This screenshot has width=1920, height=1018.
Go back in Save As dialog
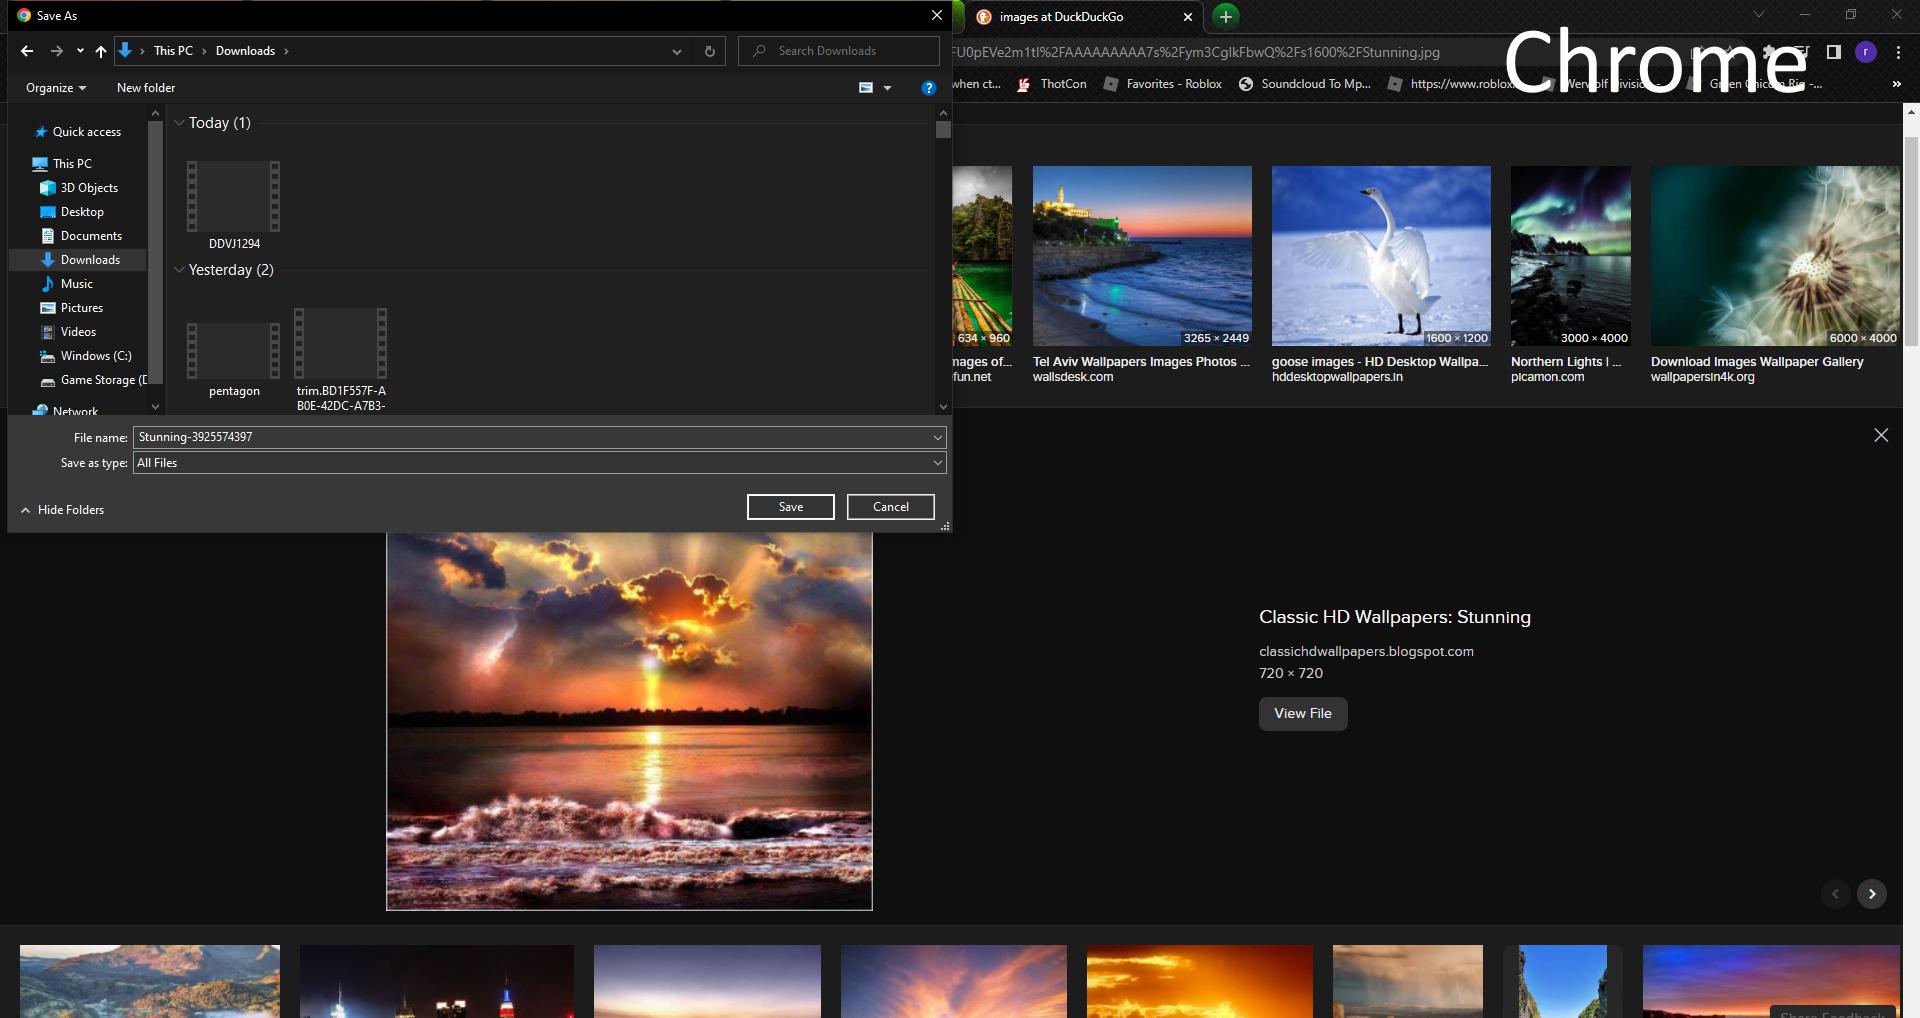pyautogui.click(x=27, y=51)
